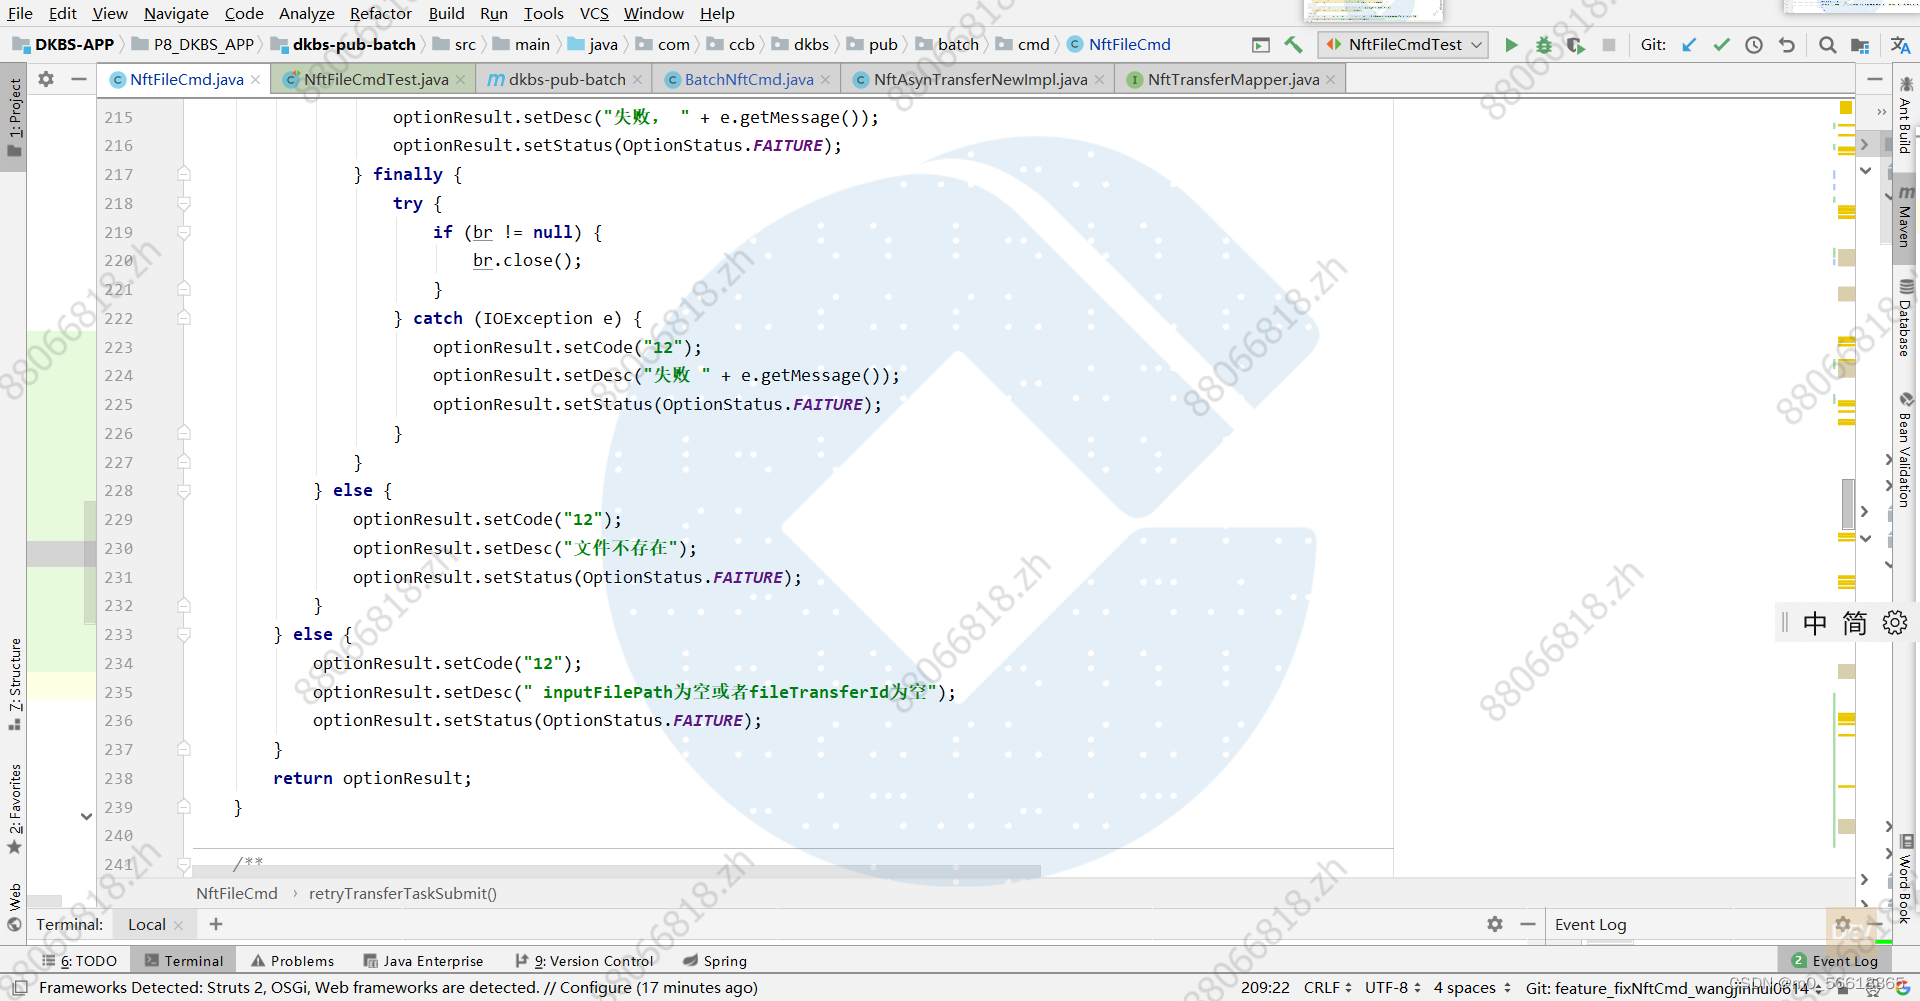Start debugging with the Debug bug icon
The height and width of the screenshot is (1001, 1920).
[x=1543, y=45]
